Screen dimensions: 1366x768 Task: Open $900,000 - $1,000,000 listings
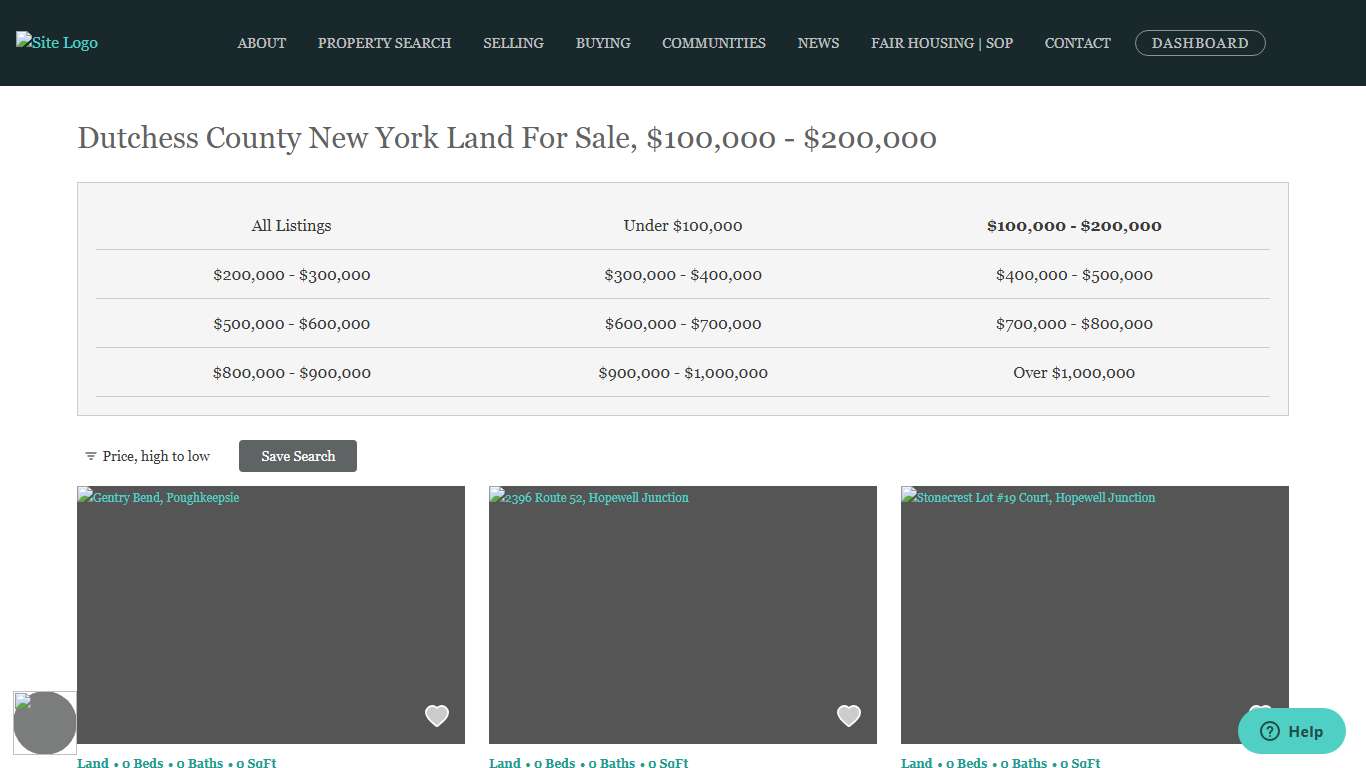click(683, 372)
